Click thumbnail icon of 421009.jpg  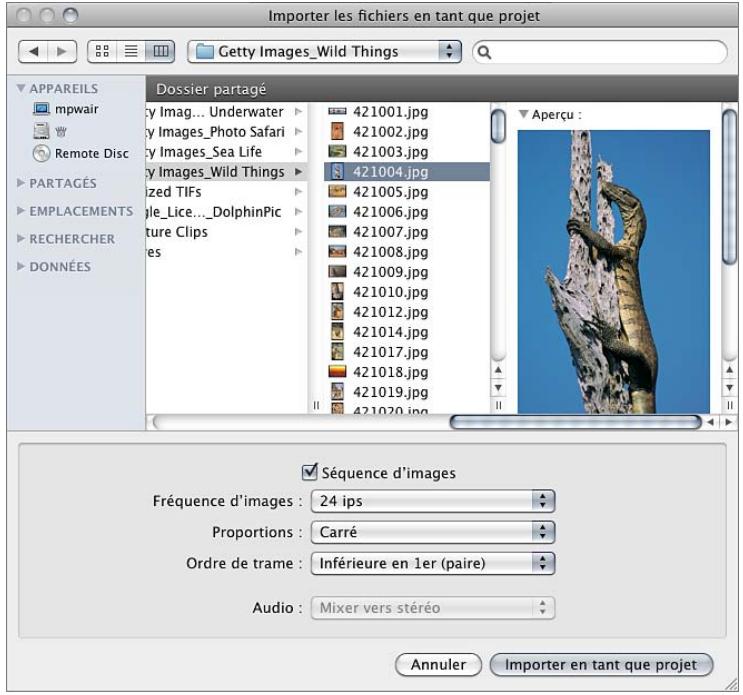[337, 271]
